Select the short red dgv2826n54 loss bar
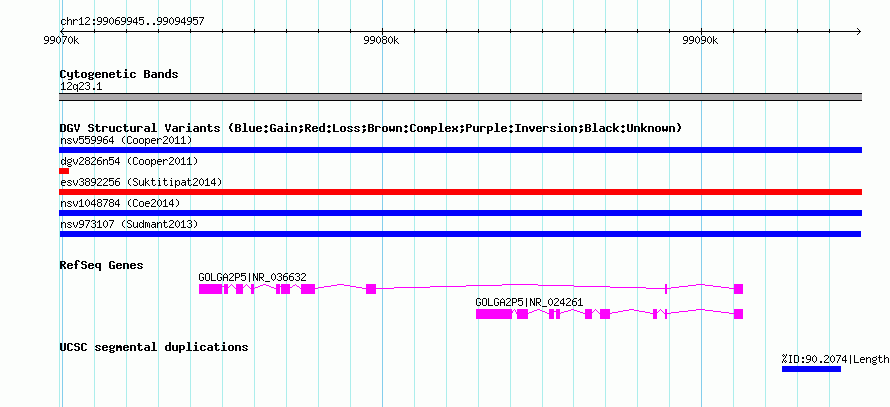This screenshot has height=407, width=890. 64,171
